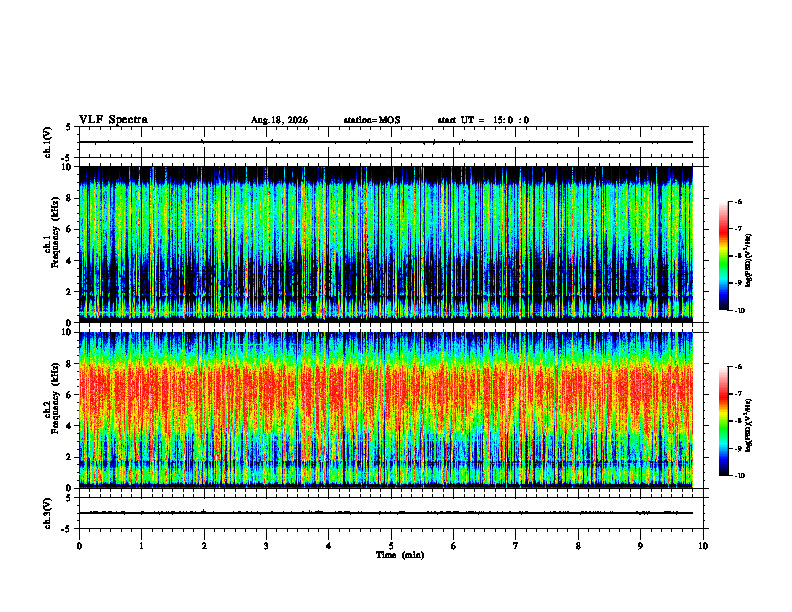
Task: Click the time axis tick label "7"
Action: (x=516, y=546)
